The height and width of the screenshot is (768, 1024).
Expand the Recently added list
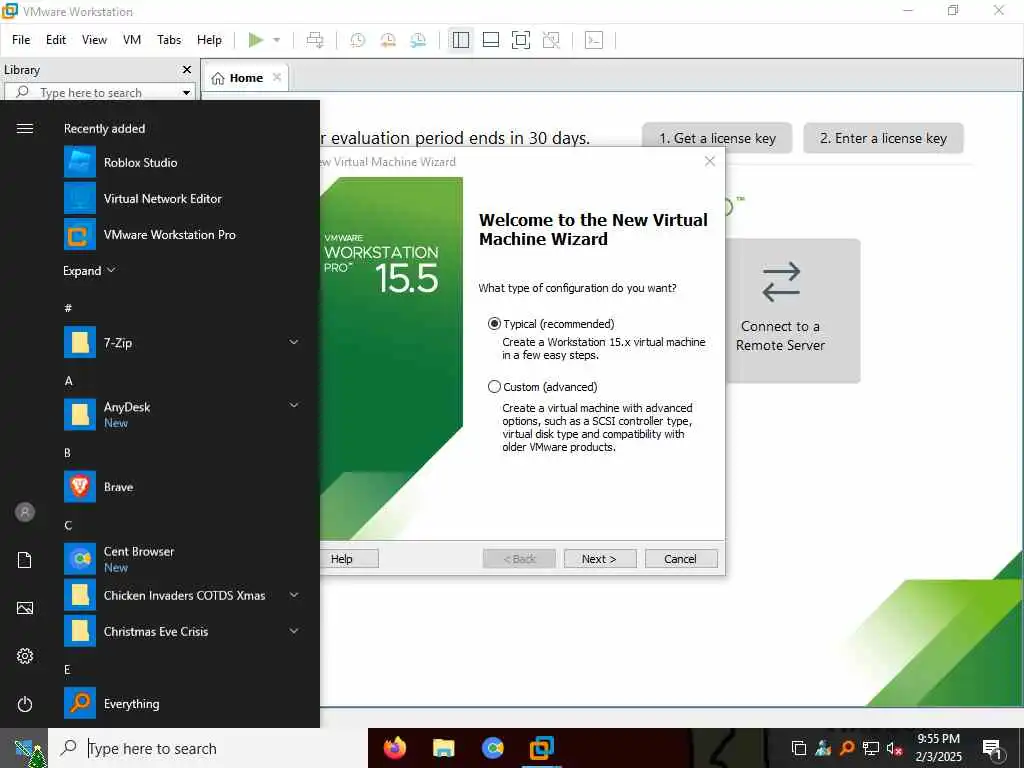[89, 270]
